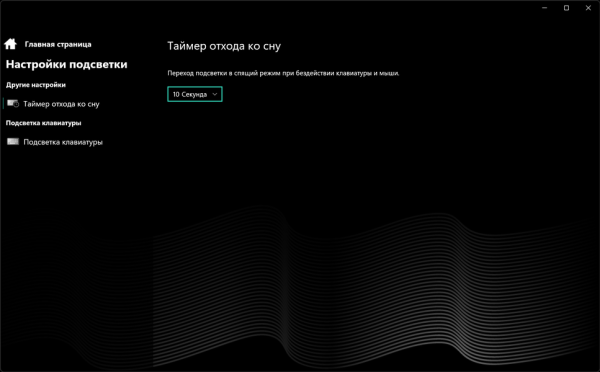Image resolution: width=600 pixels, height=372 pixels.
Task: Click the Подсветка клавиатуры section header text
Action: [x=43, y=123]
